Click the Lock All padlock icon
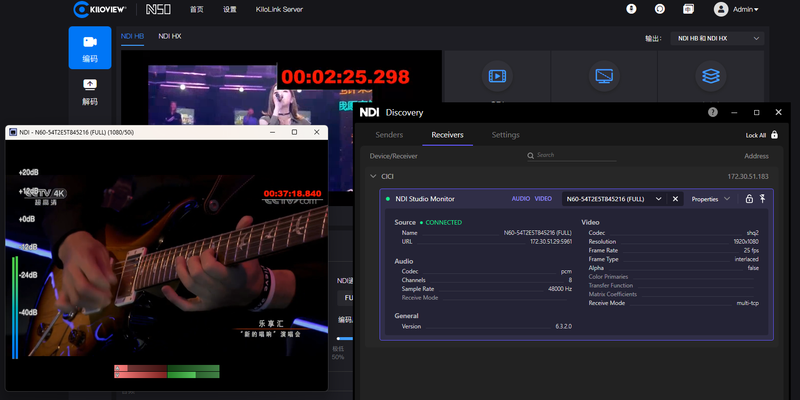The image size is (800, 400). click(x=774, y=135)
